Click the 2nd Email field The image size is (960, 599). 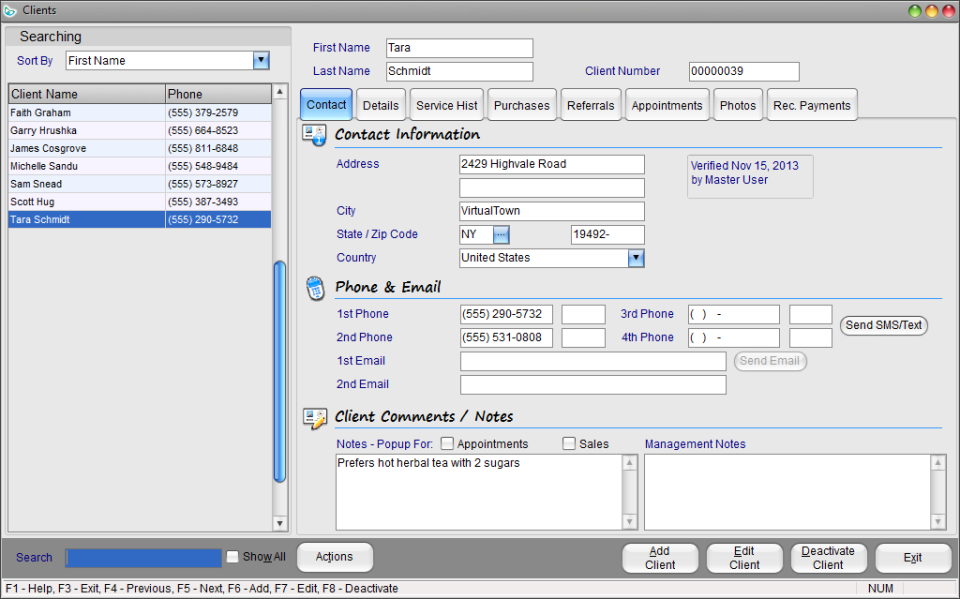click(x=593, y=385)
